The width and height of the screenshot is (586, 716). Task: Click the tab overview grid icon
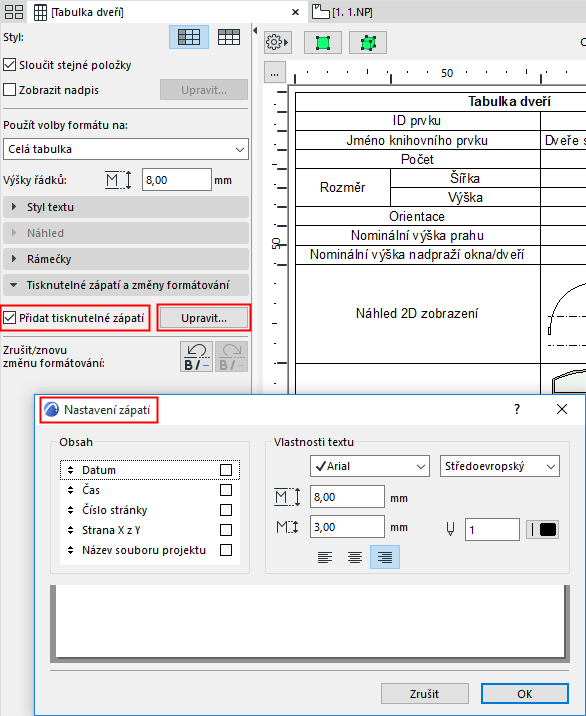[x=13, y=12]
